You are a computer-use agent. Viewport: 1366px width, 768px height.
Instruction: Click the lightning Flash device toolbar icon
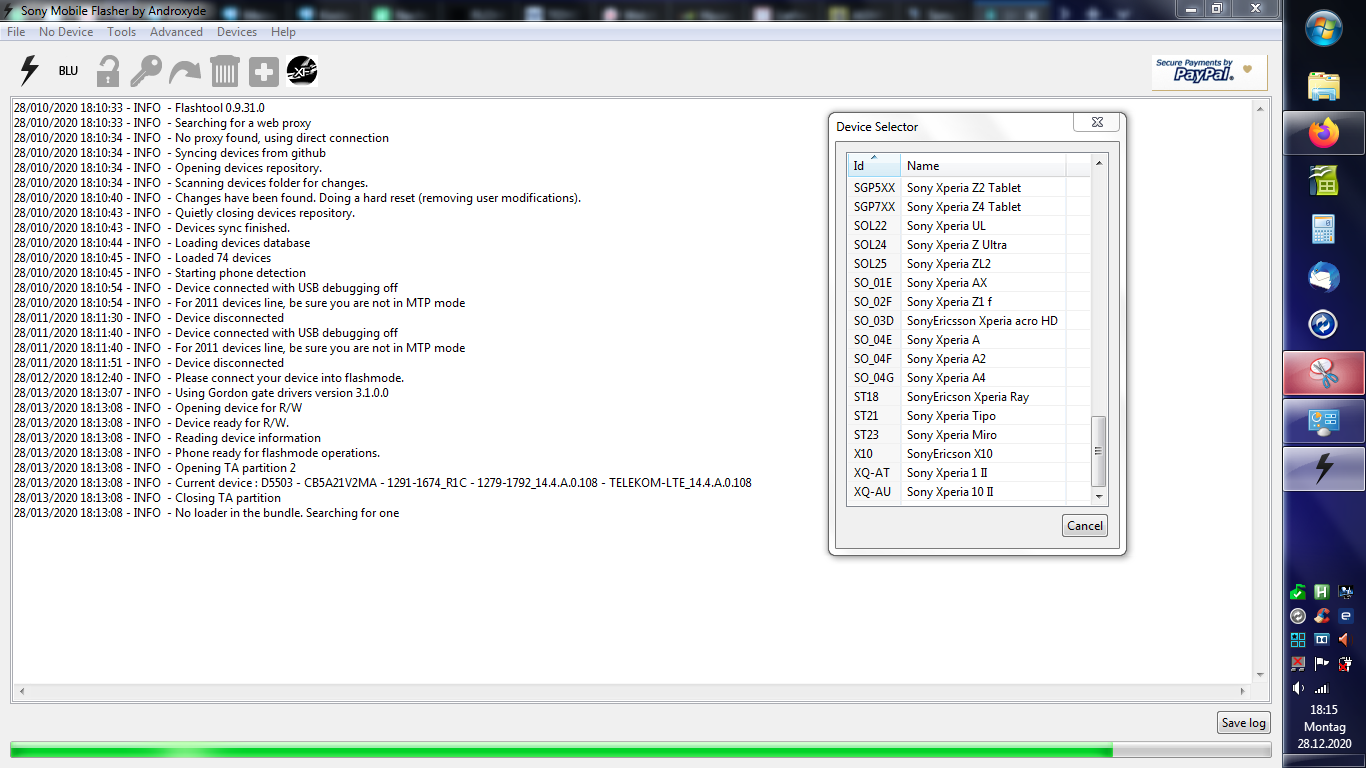click(x=30, y=71)
